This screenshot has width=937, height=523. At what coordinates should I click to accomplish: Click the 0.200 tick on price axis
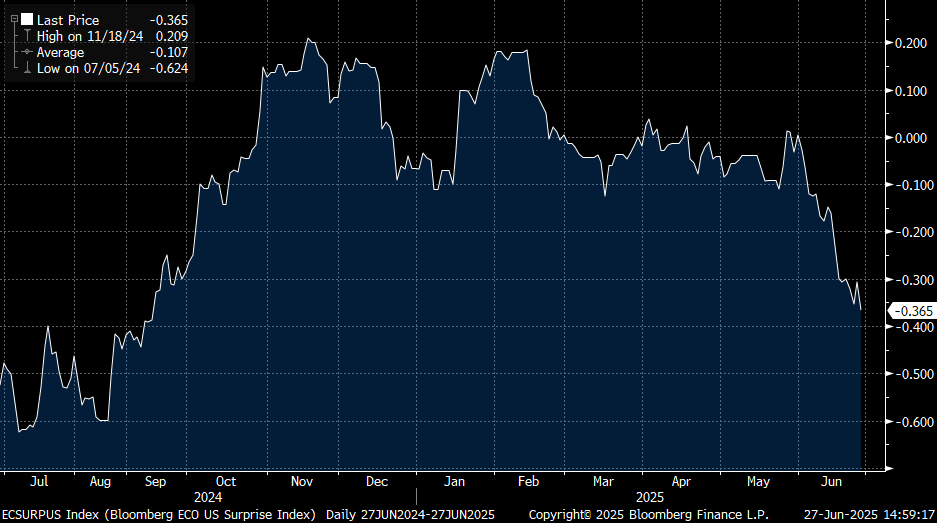tap(910, 43)
